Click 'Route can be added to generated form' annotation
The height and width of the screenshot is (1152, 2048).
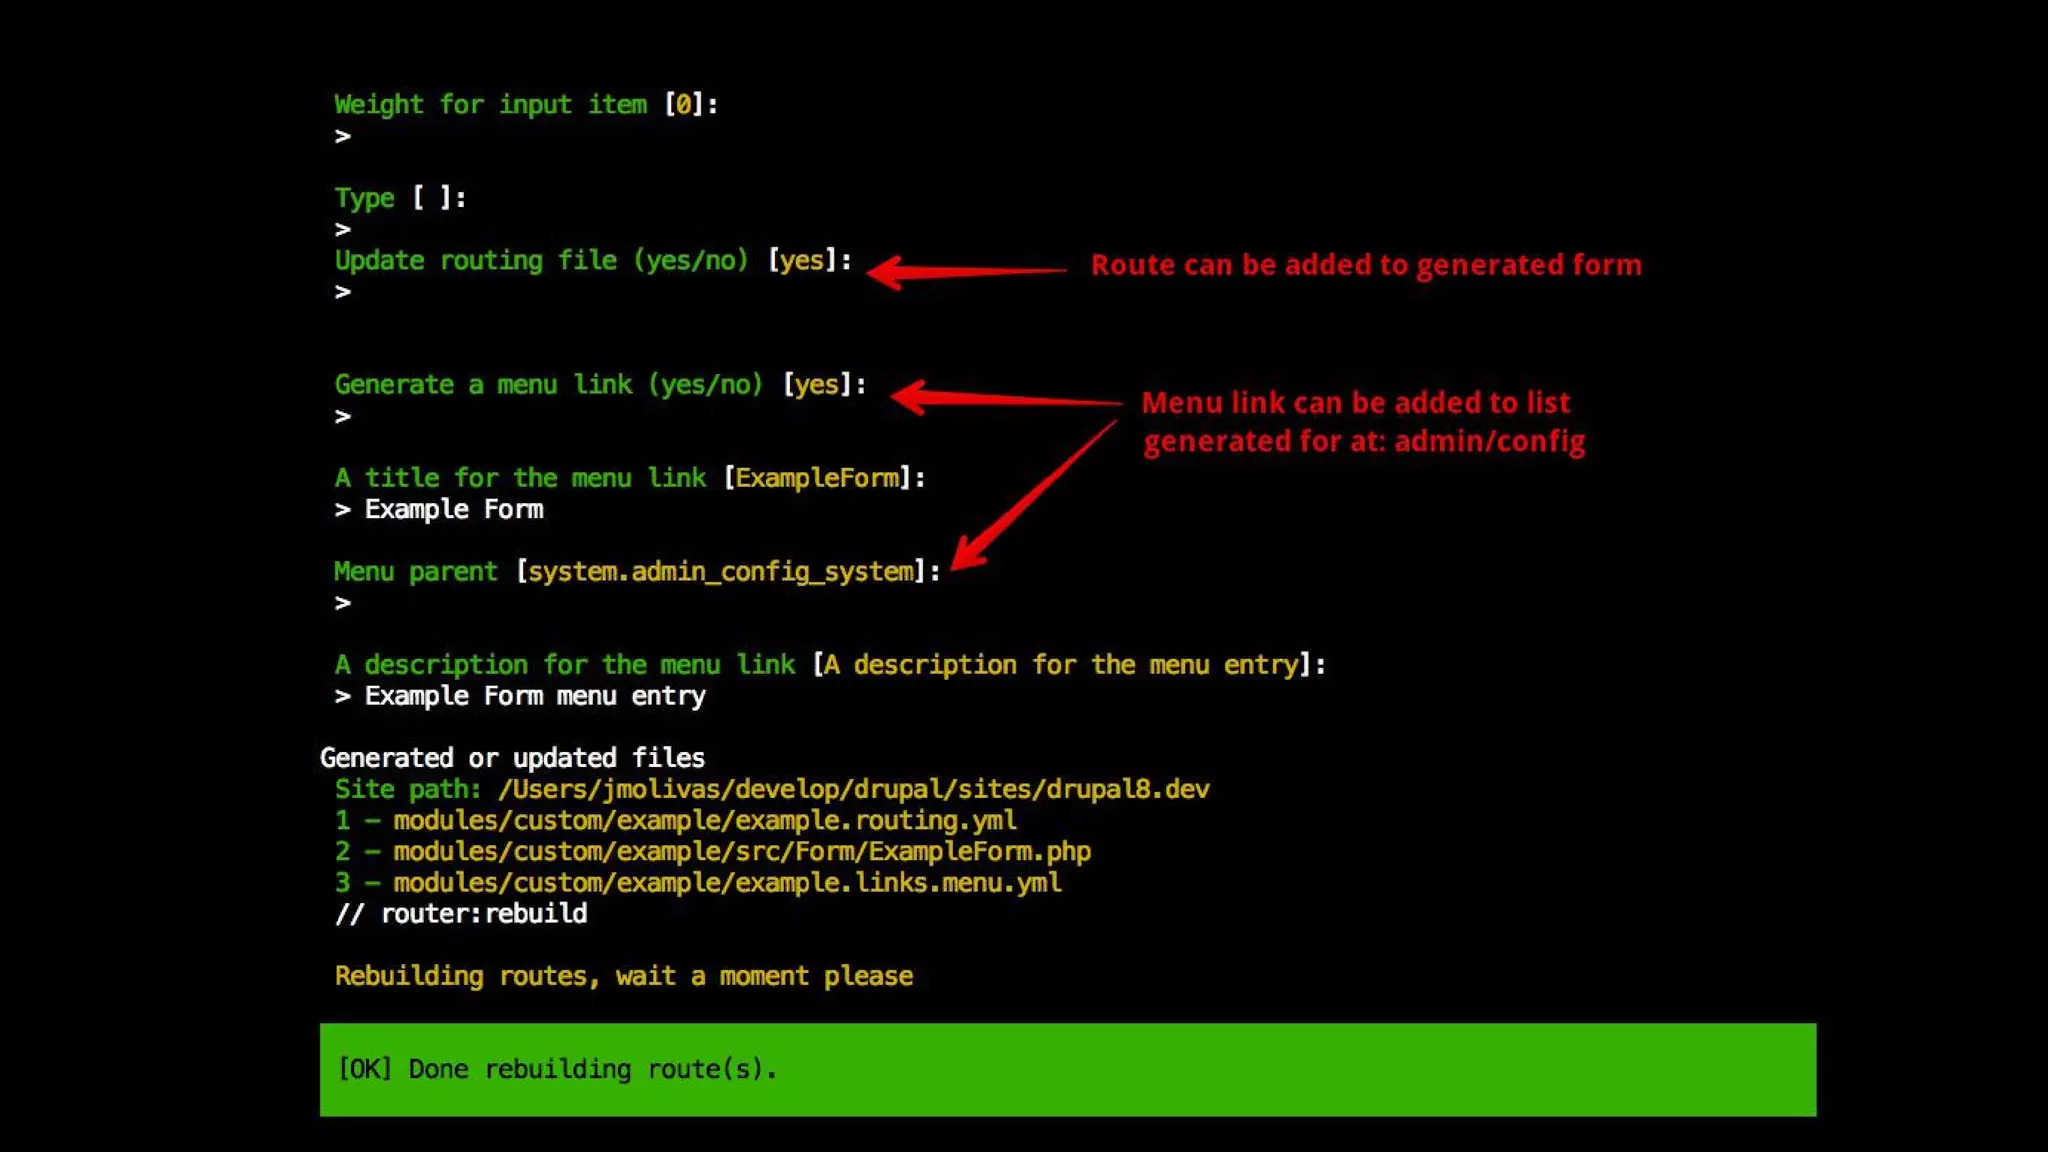tap(1365, 265)
